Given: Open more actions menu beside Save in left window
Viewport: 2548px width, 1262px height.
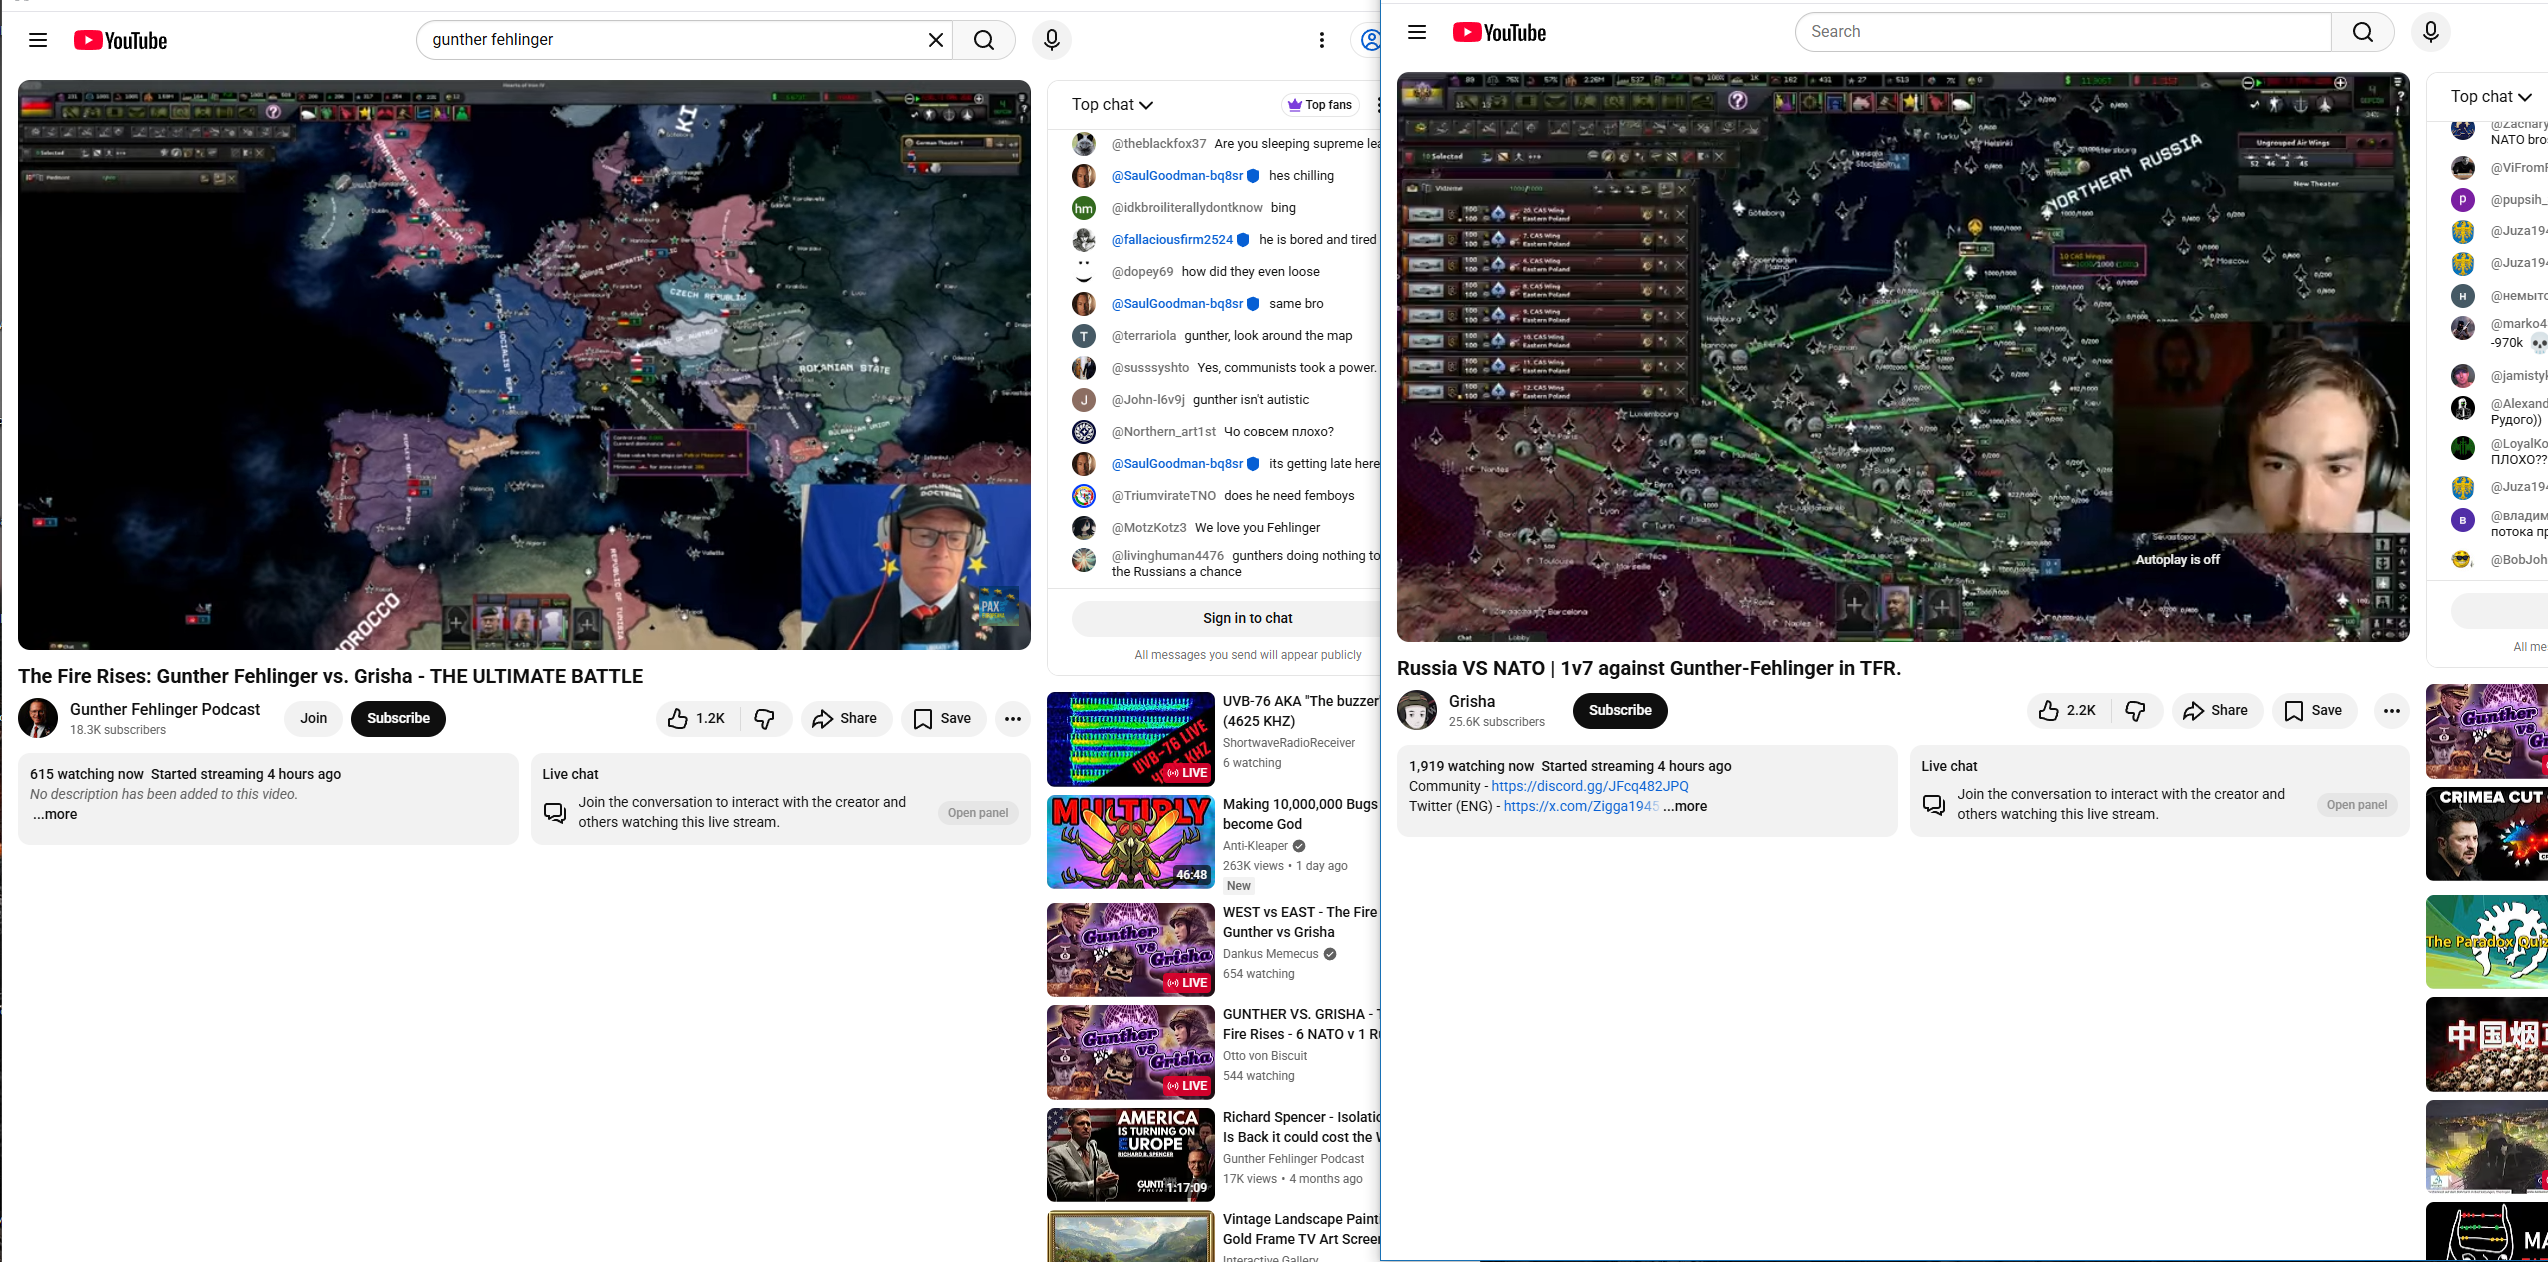Looking at the screenshot, I should click(1012, 718).
